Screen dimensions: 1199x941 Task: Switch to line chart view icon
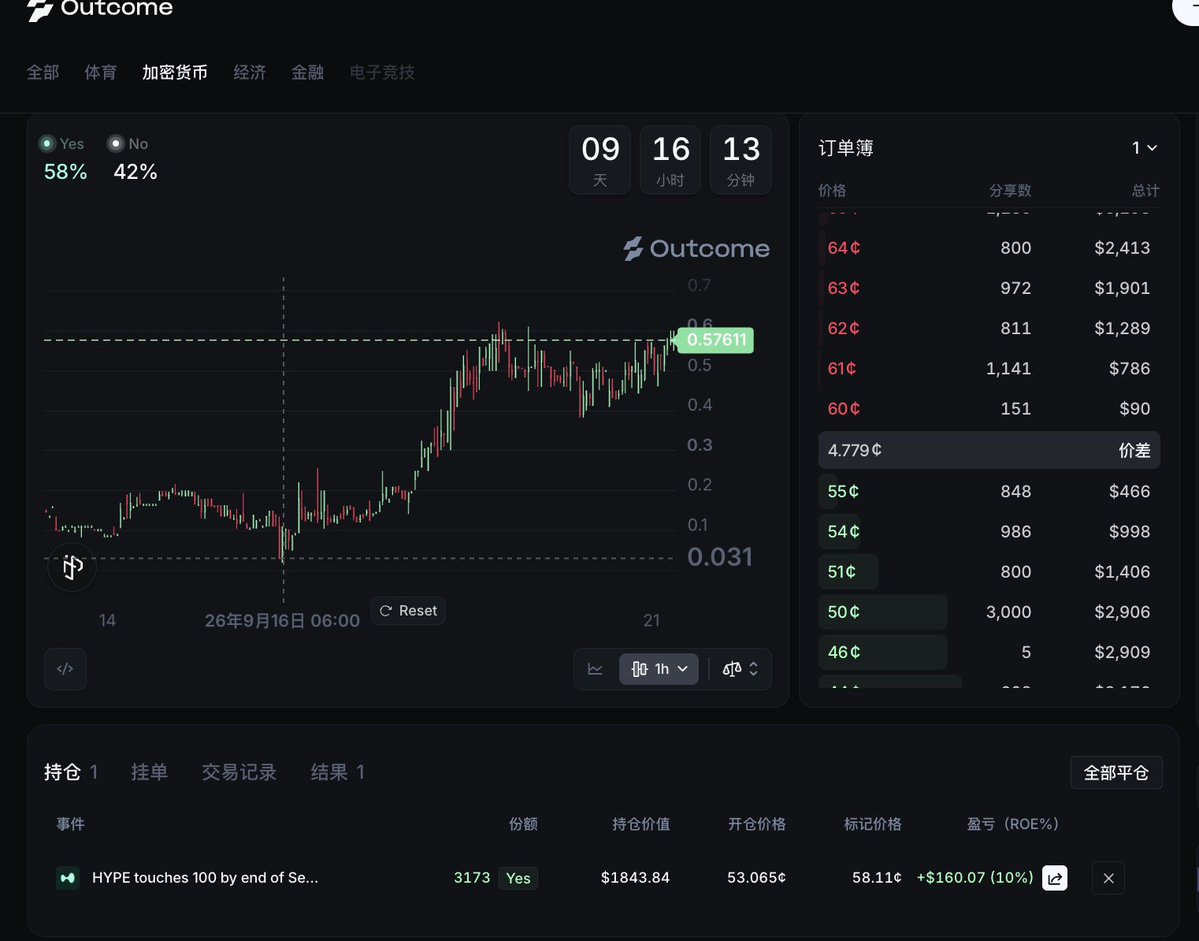(x=595, y=669)
